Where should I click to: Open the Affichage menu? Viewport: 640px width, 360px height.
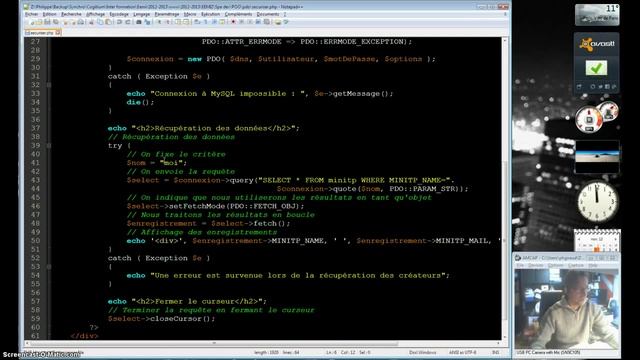coord(96,14)
